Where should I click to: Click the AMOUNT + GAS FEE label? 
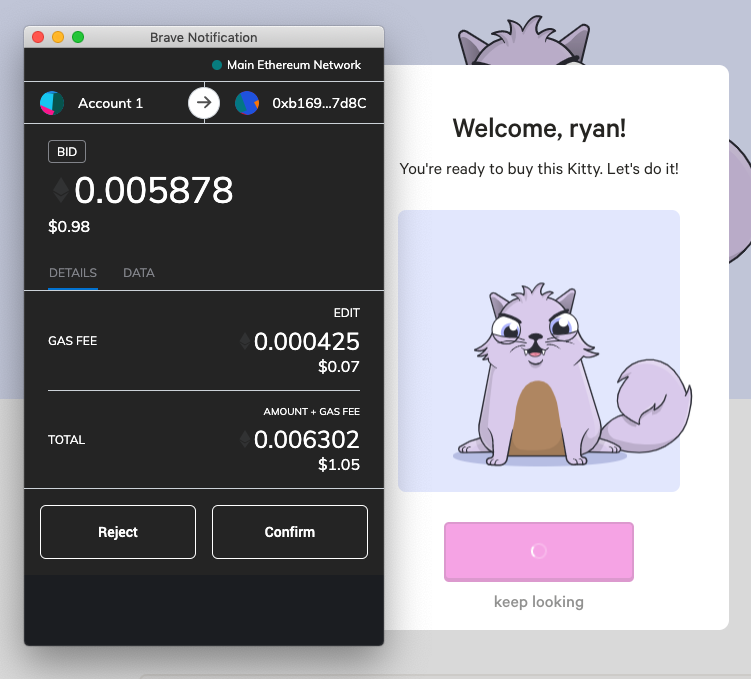pyautogui.click(x=311, y=412)
